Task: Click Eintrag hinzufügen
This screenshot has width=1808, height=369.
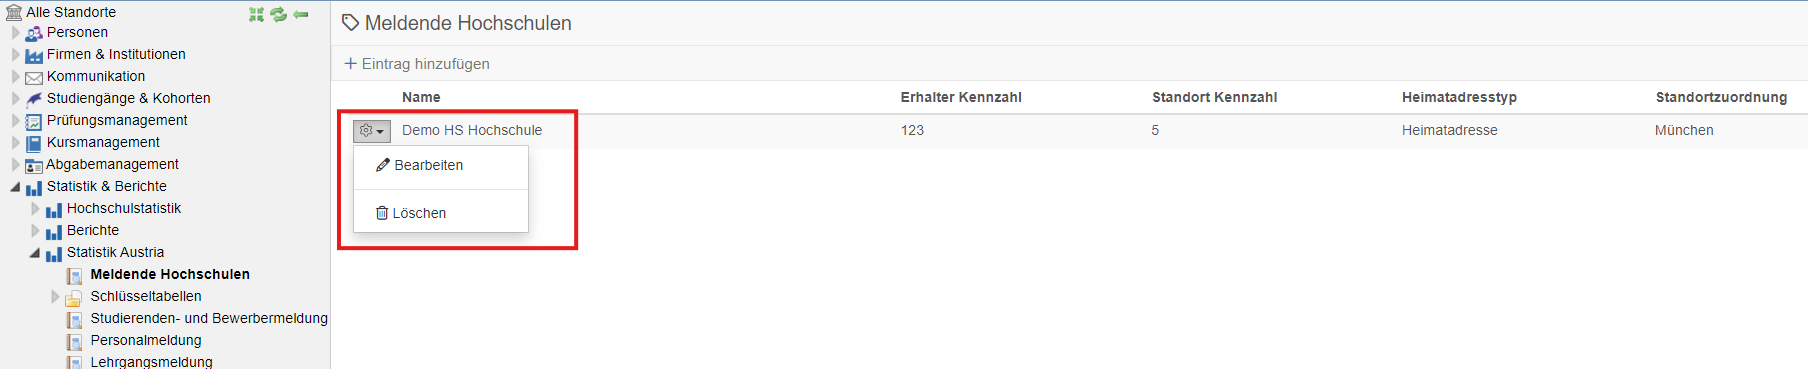Action: [417, 64]
